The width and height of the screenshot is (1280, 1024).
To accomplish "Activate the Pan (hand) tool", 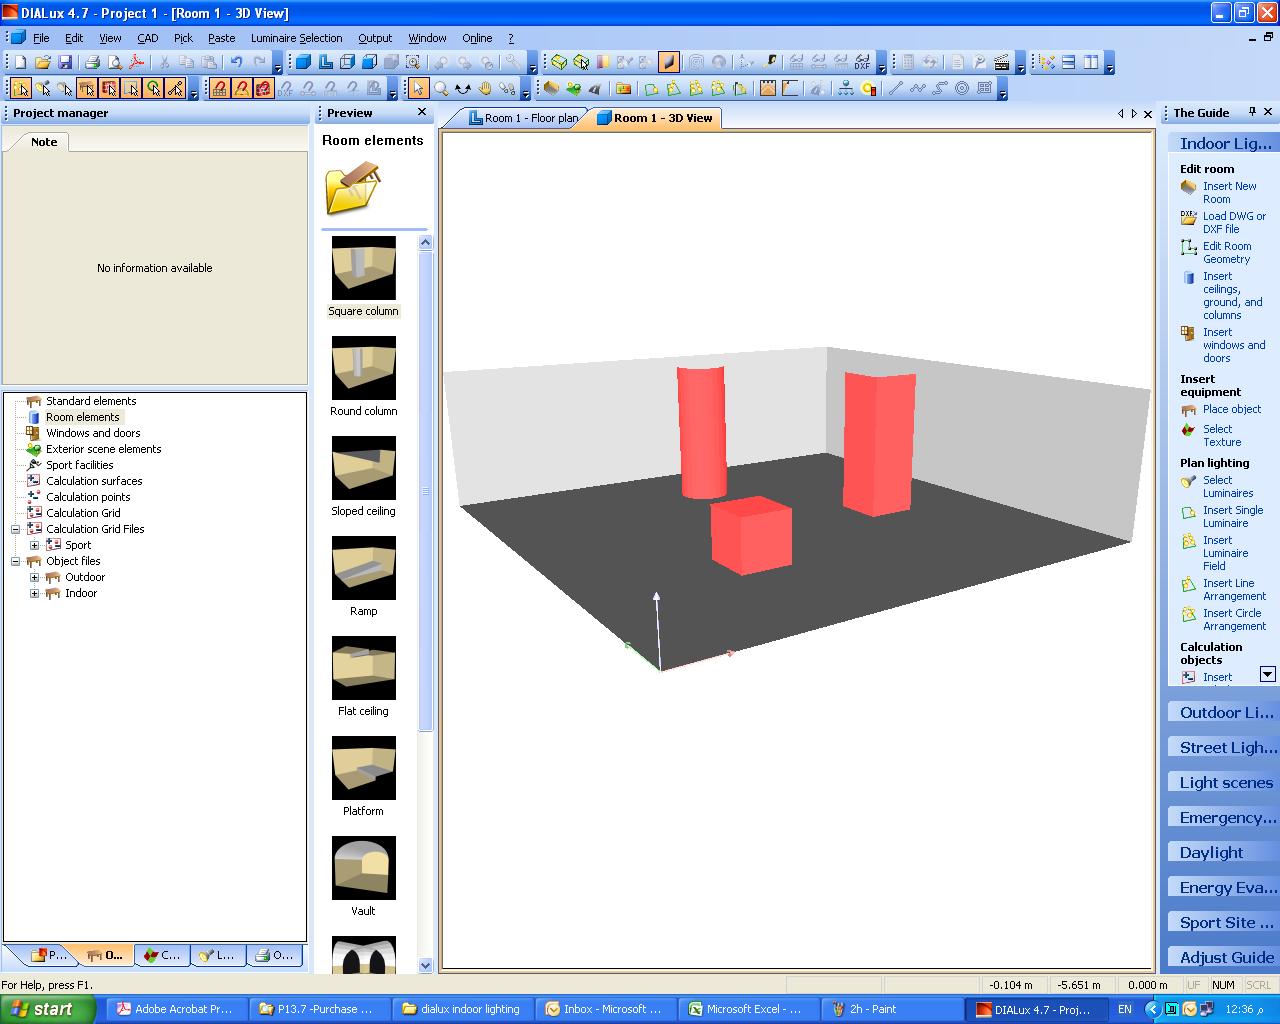I will coord(485,88).
